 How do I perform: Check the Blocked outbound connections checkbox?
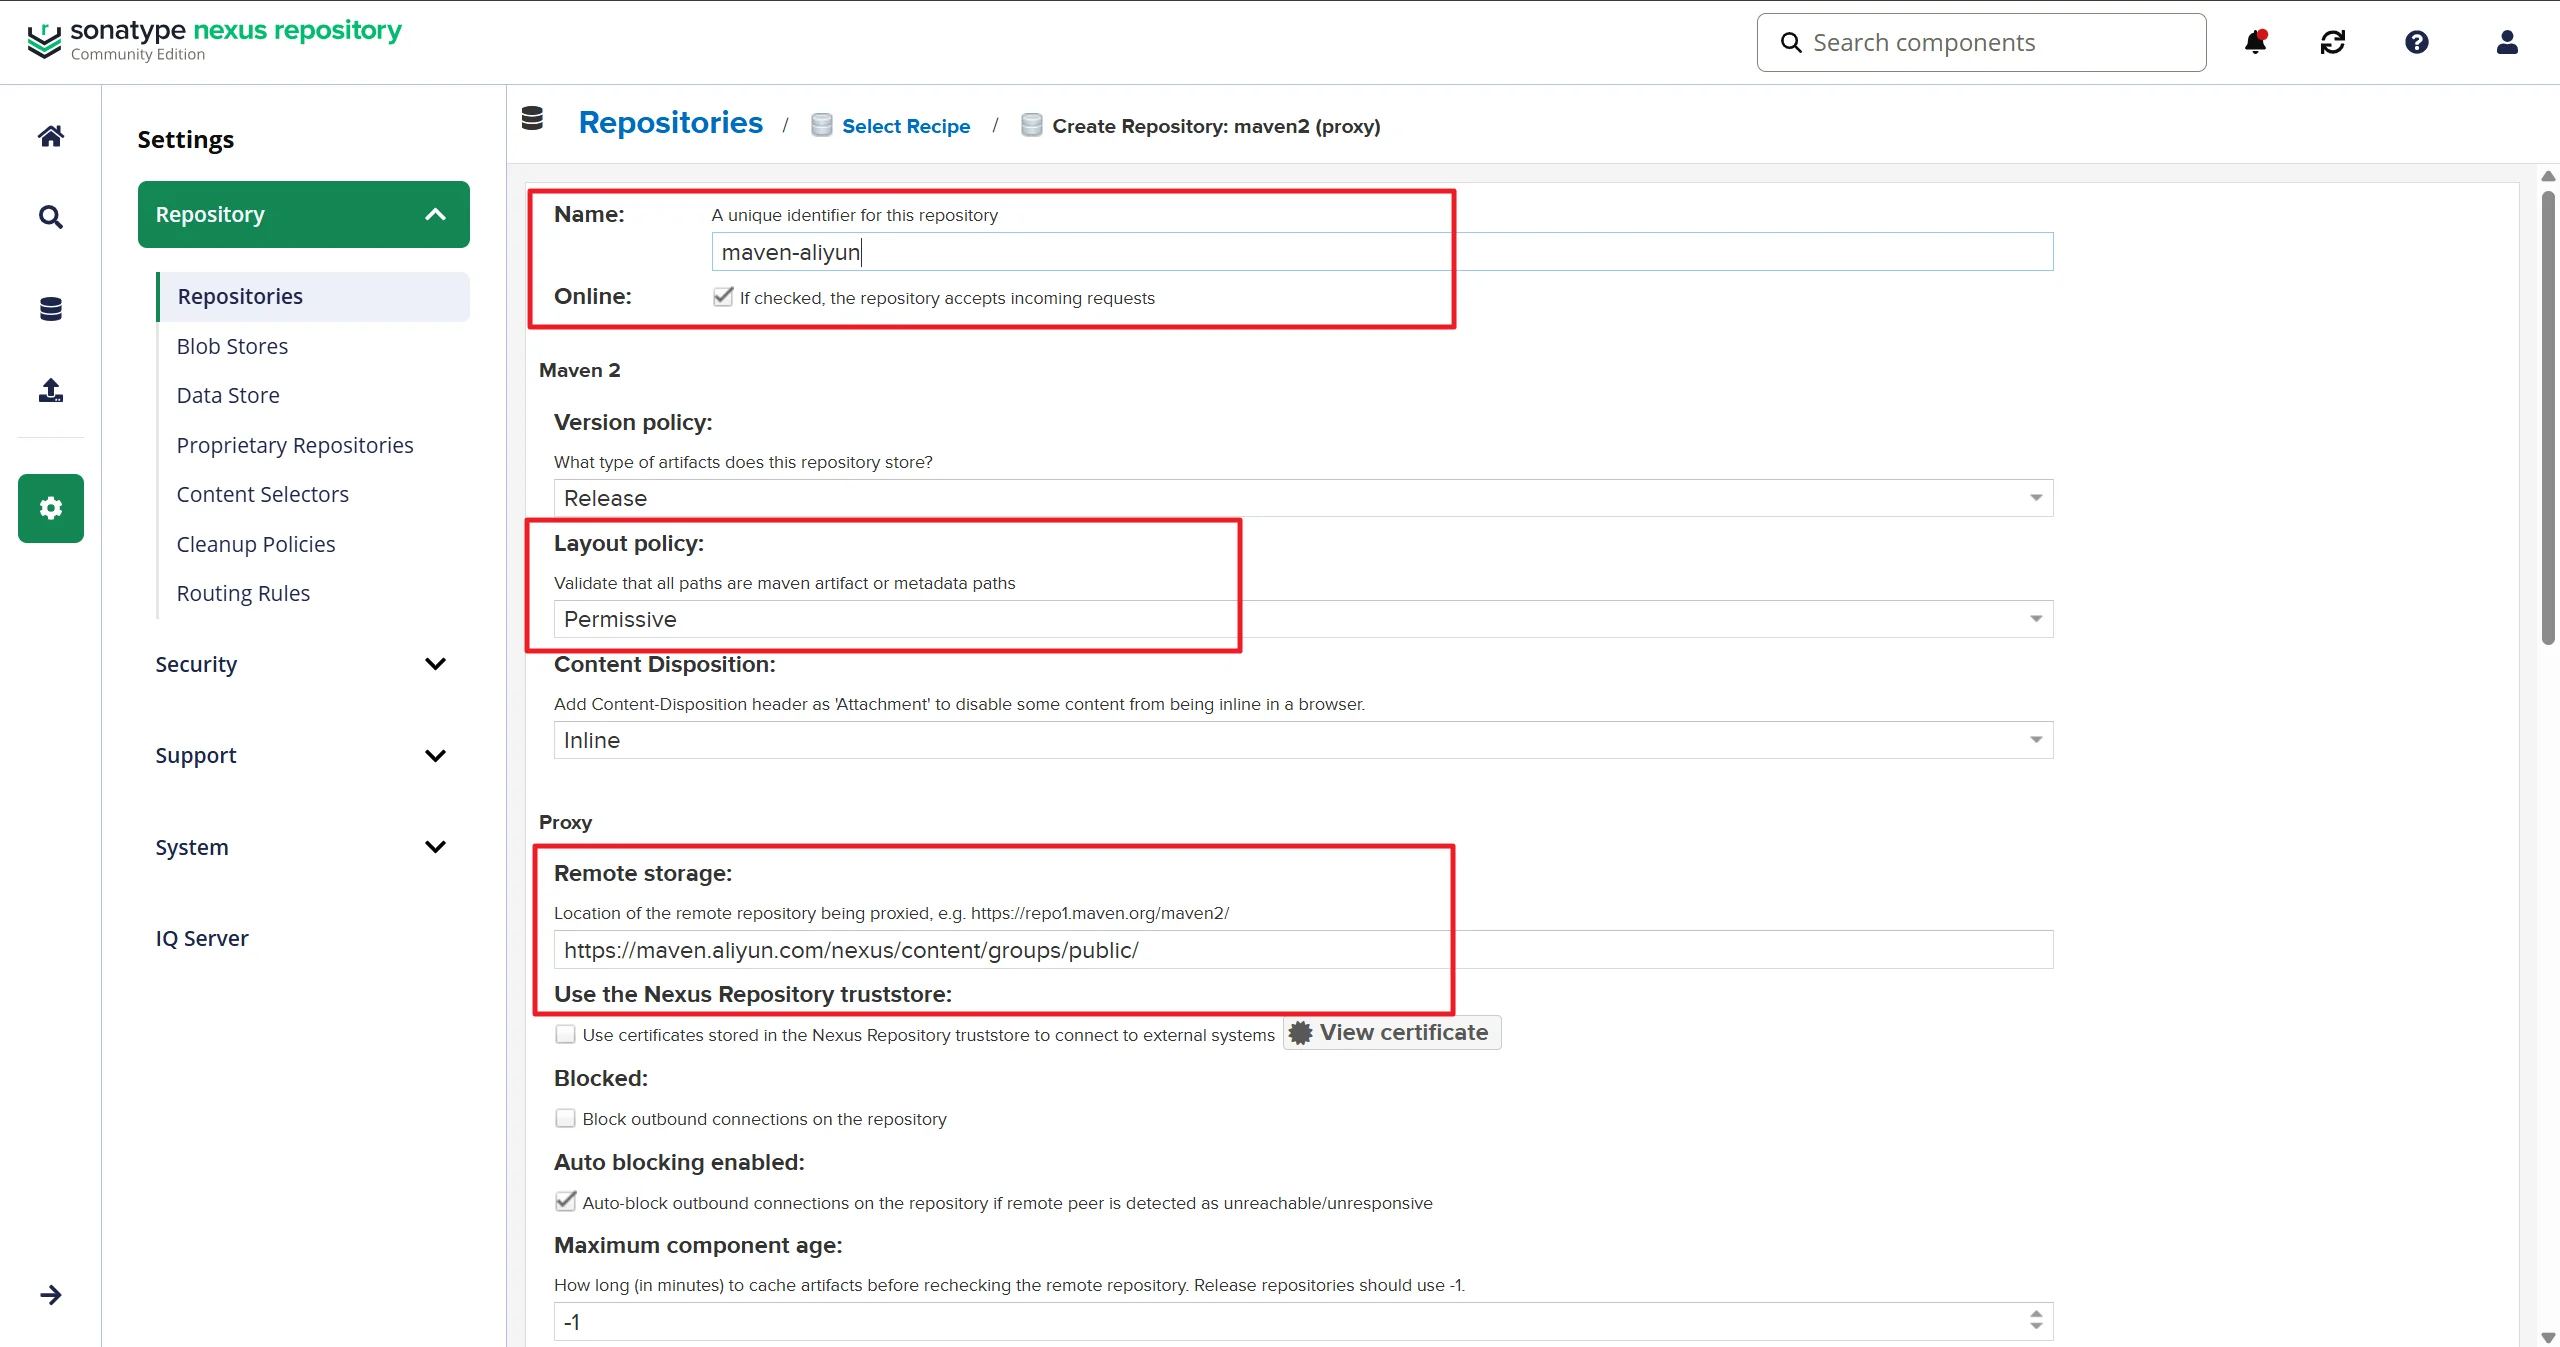(565, 1118)
